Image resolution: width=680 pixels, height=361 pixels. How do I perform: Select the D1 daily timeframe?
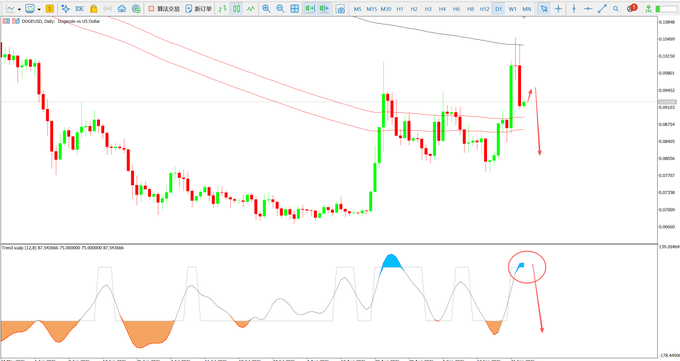[499, 9]
